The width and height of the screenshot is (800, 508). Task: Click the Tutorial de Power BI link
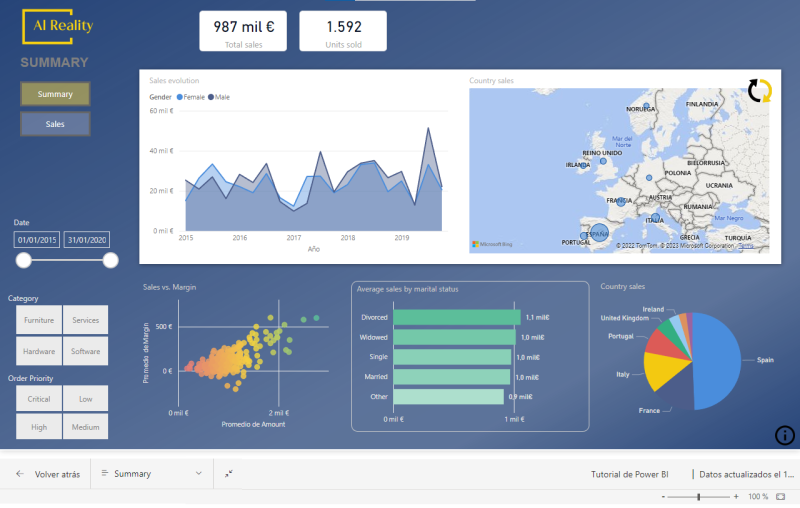(634, 474)
